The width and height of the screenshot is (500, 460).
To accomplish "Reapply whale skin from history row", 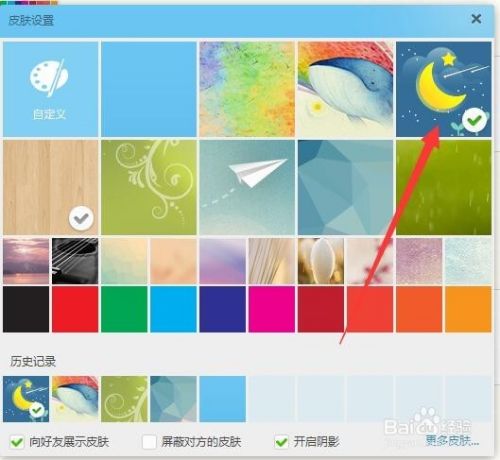I will click(x=75, y=399).
